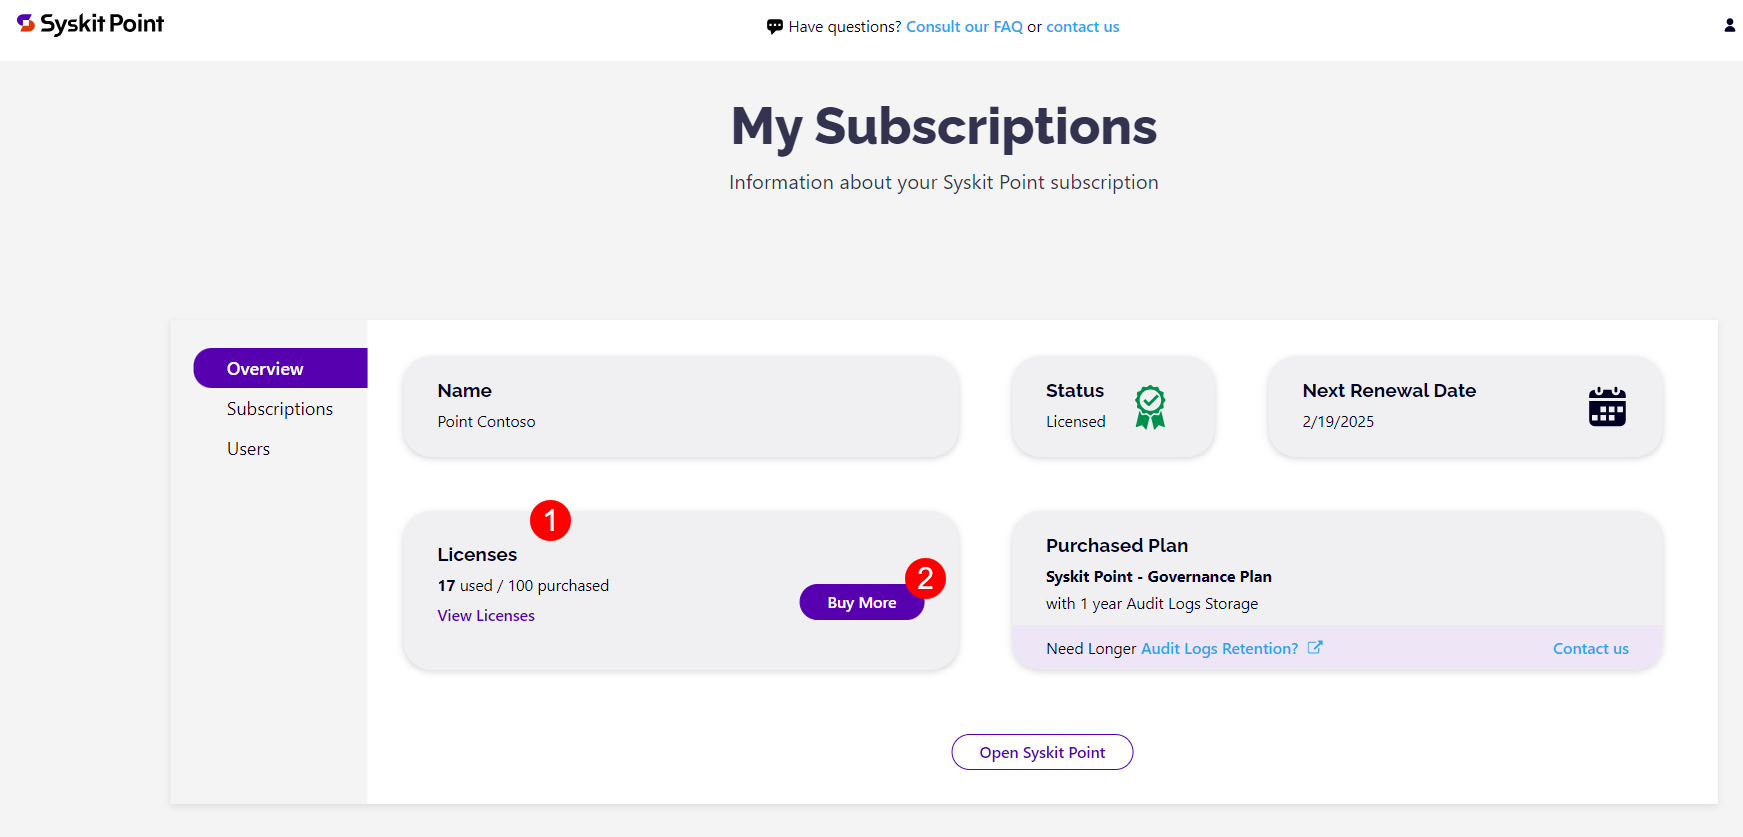Image resolution: width=1743 pixels, height=837 pixels.
Task: Click the Buy More button
Action: (861, 602)
